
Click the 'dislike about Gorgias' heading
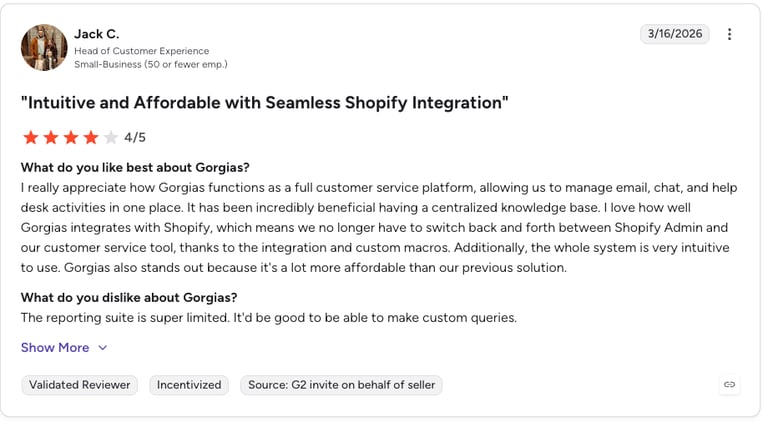coord(129,298)
